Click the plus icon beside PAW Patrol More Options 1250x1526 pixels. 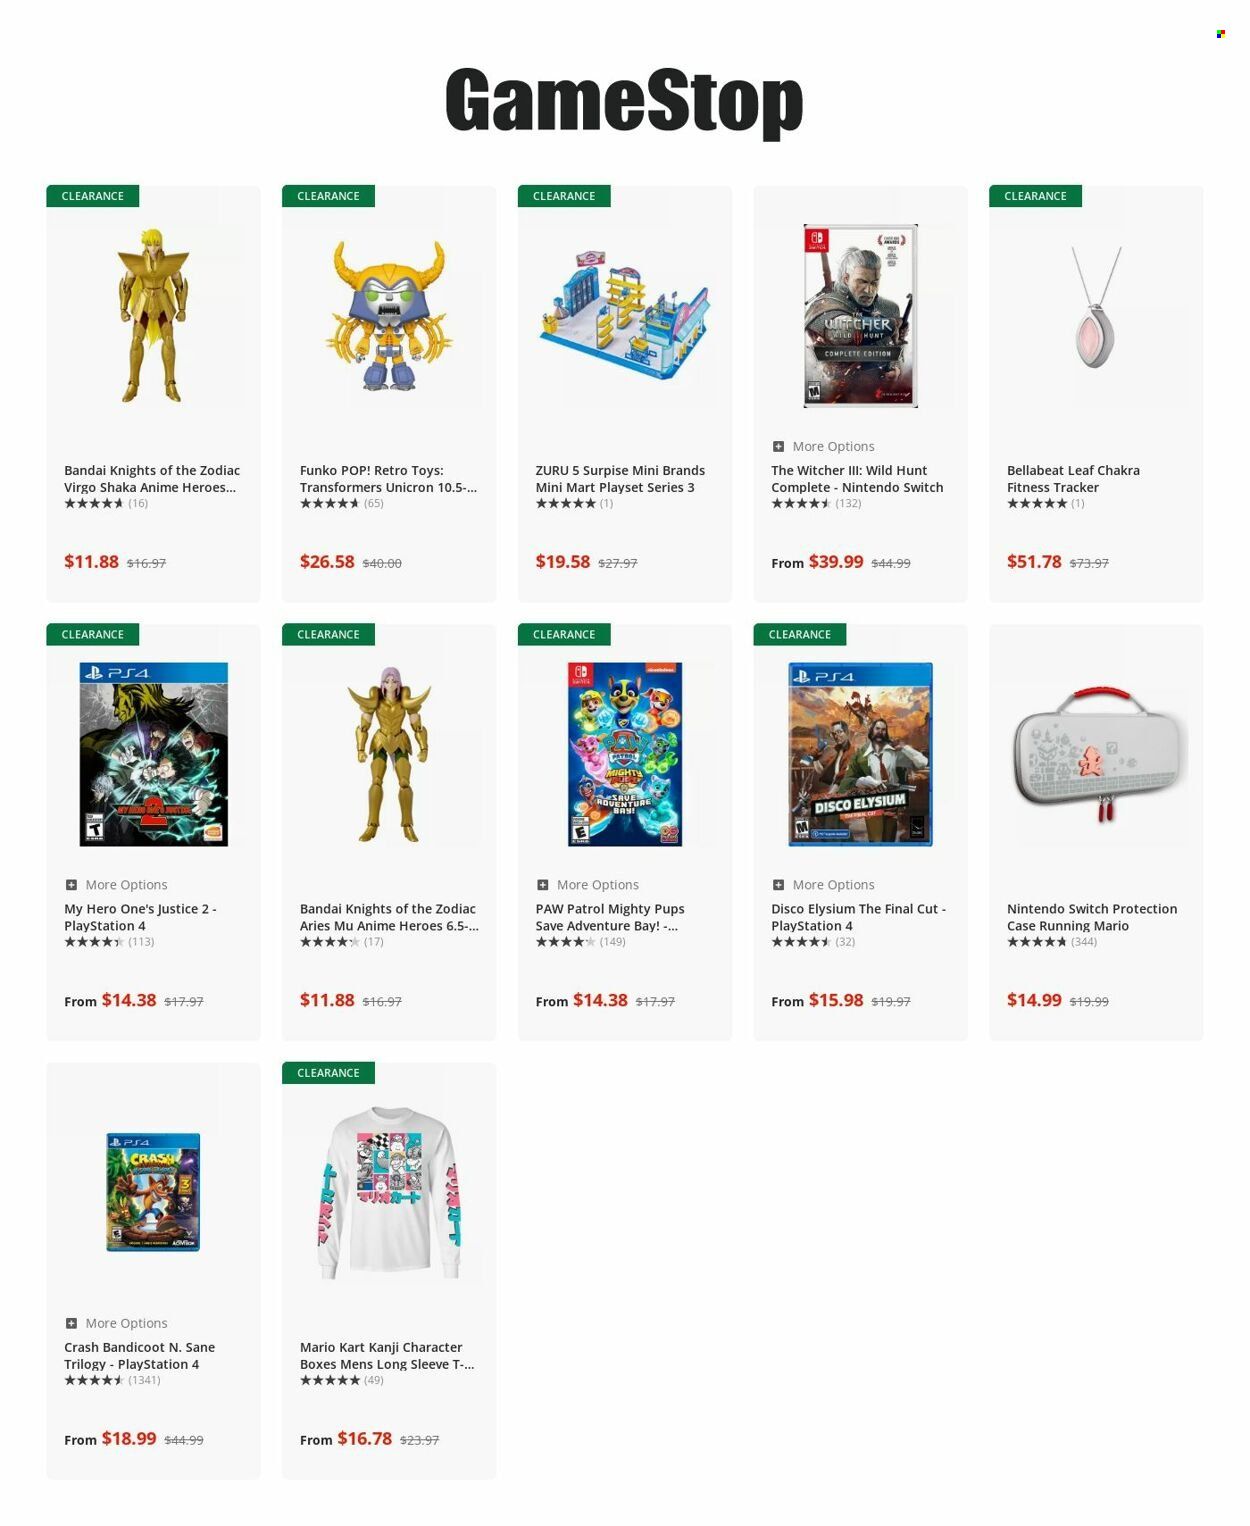[x=542, y=885]
